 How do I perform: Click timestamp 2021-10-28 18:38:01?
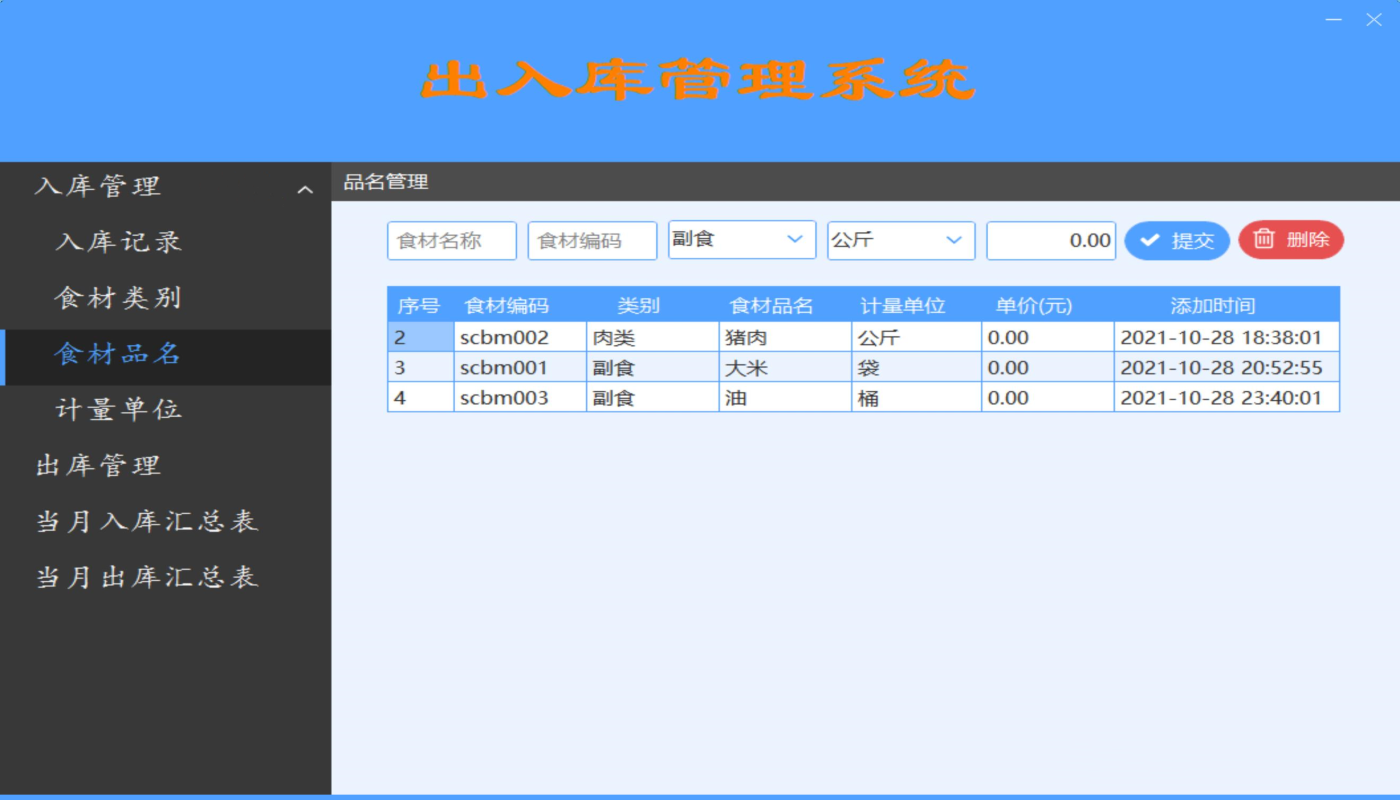coord(1226,337)
